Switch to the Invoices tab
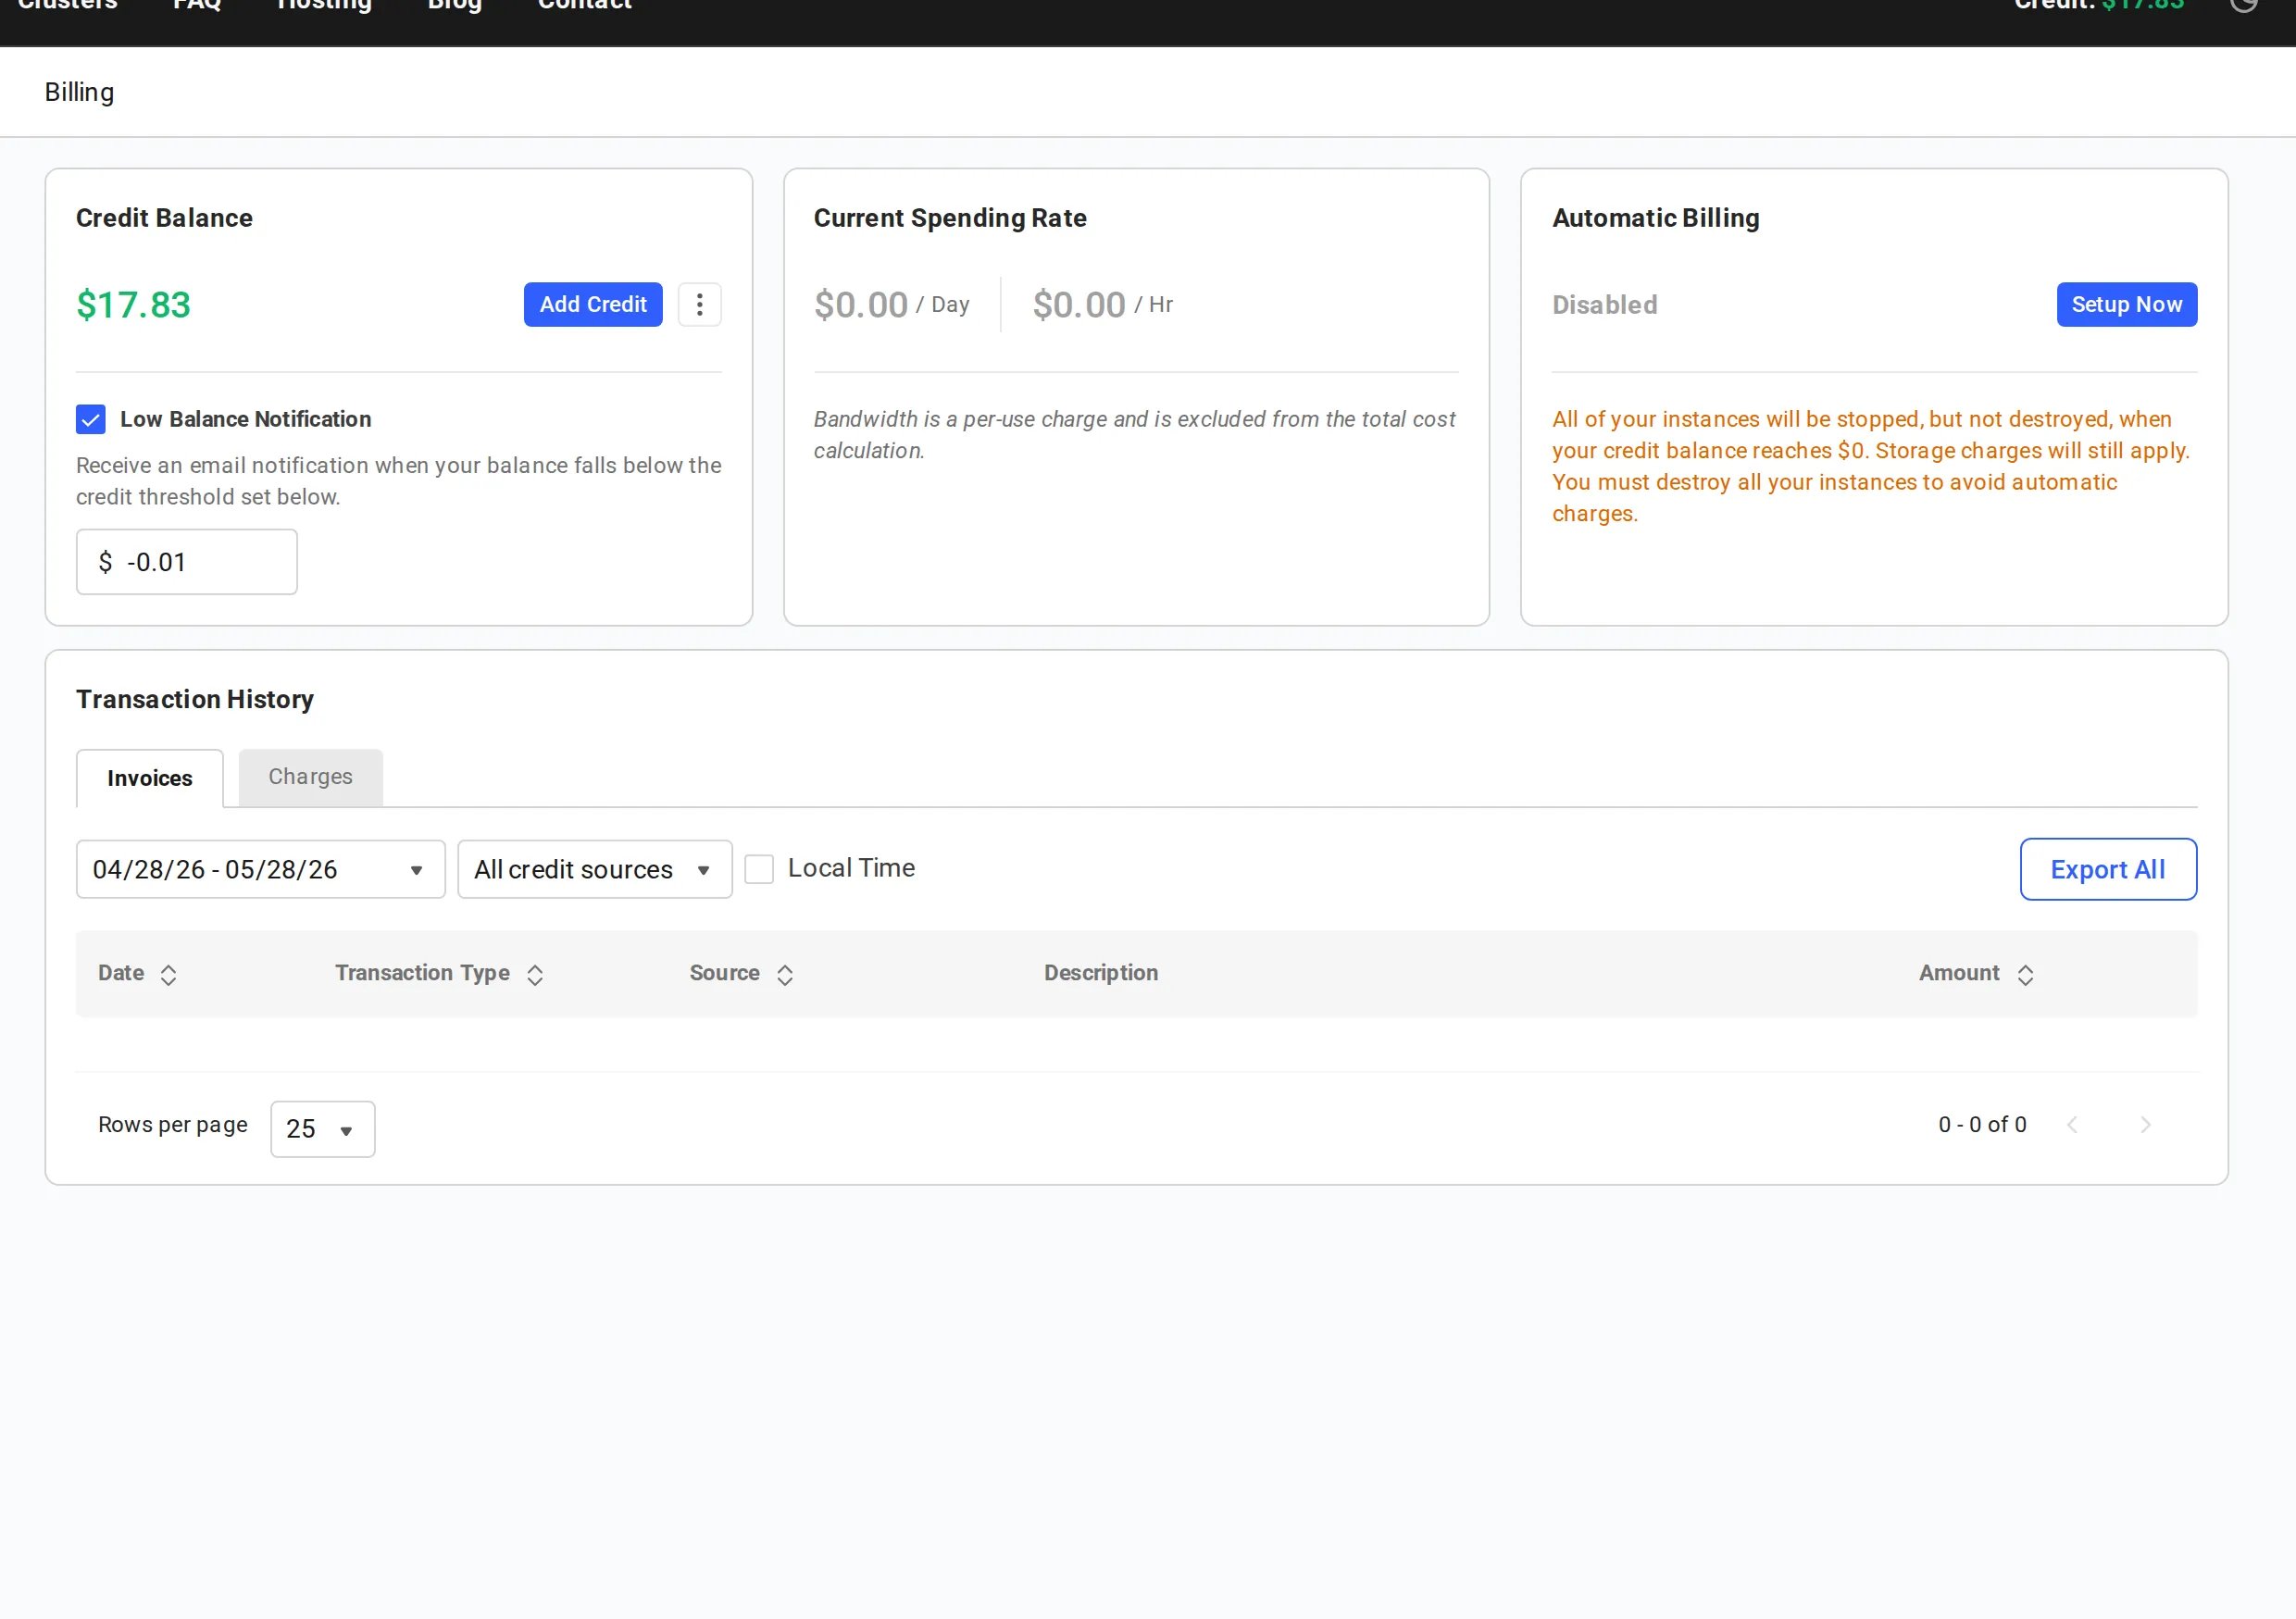 (x=150, y=778)
